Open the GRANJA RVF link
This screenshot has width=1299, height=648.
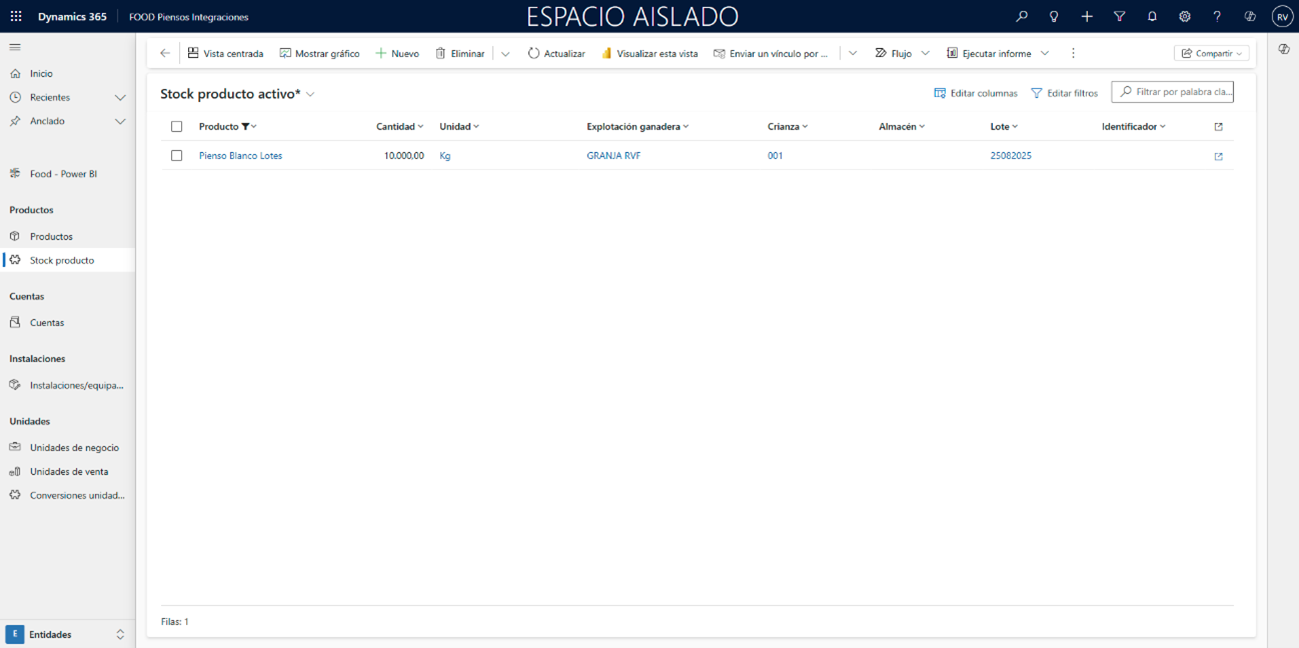pyautogui.click(x=613, y=156)
